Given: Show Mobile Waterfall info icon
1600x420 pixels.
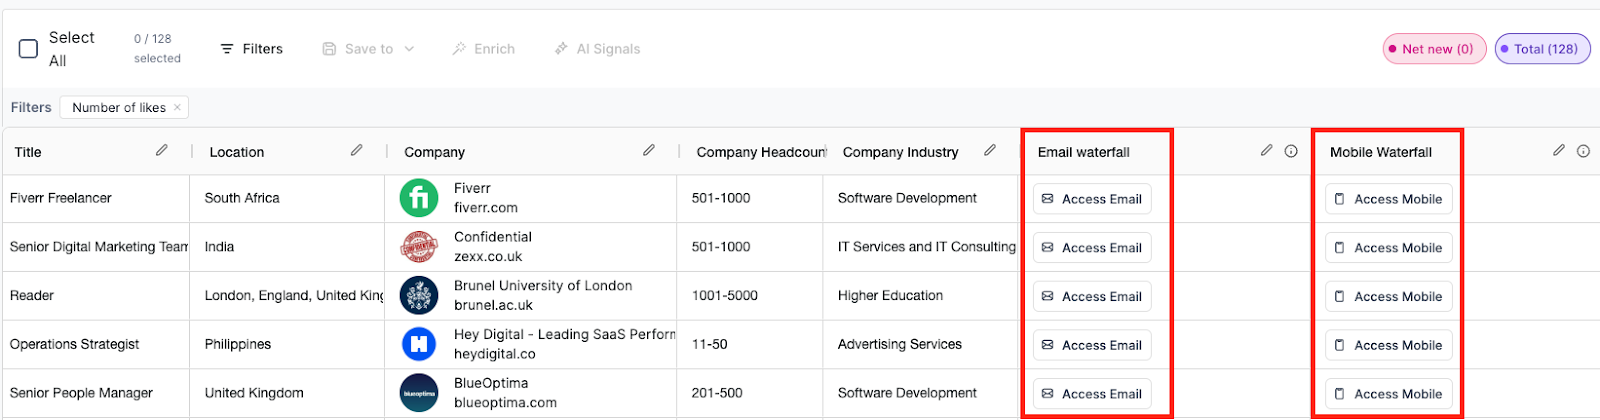Looking at the screenshot, I should (x=1583, y=151).
